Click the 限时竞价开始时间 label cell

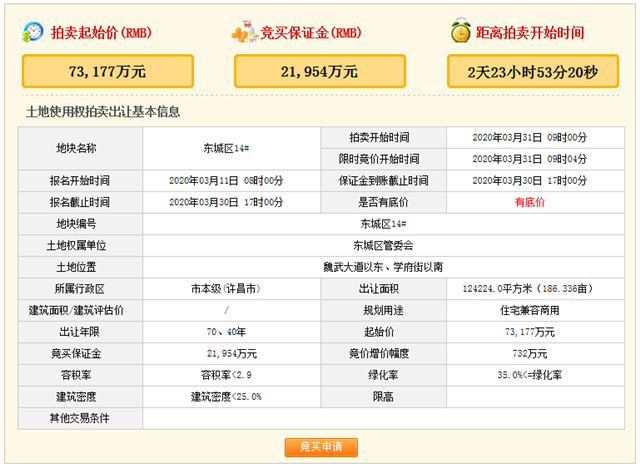[x=384, y=159]
